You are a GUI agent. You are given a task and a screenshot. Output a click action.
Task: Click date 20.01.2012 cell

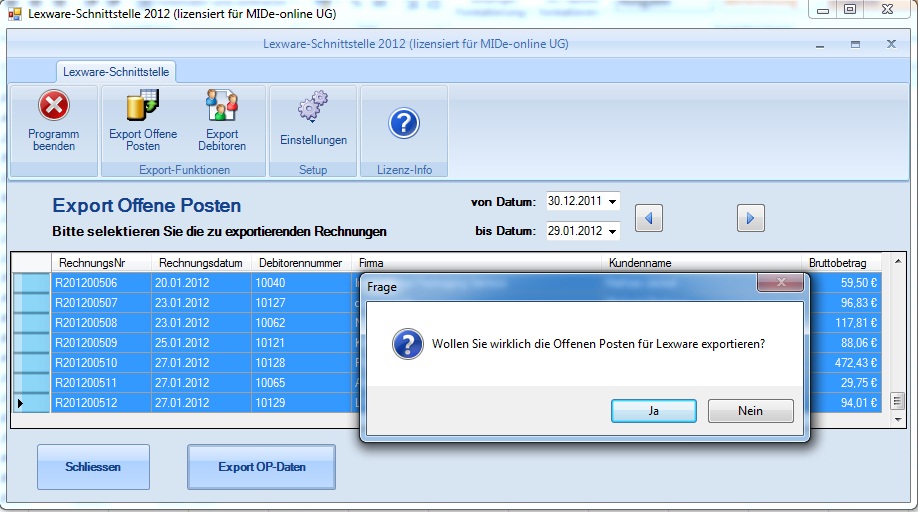coord(201,283)
